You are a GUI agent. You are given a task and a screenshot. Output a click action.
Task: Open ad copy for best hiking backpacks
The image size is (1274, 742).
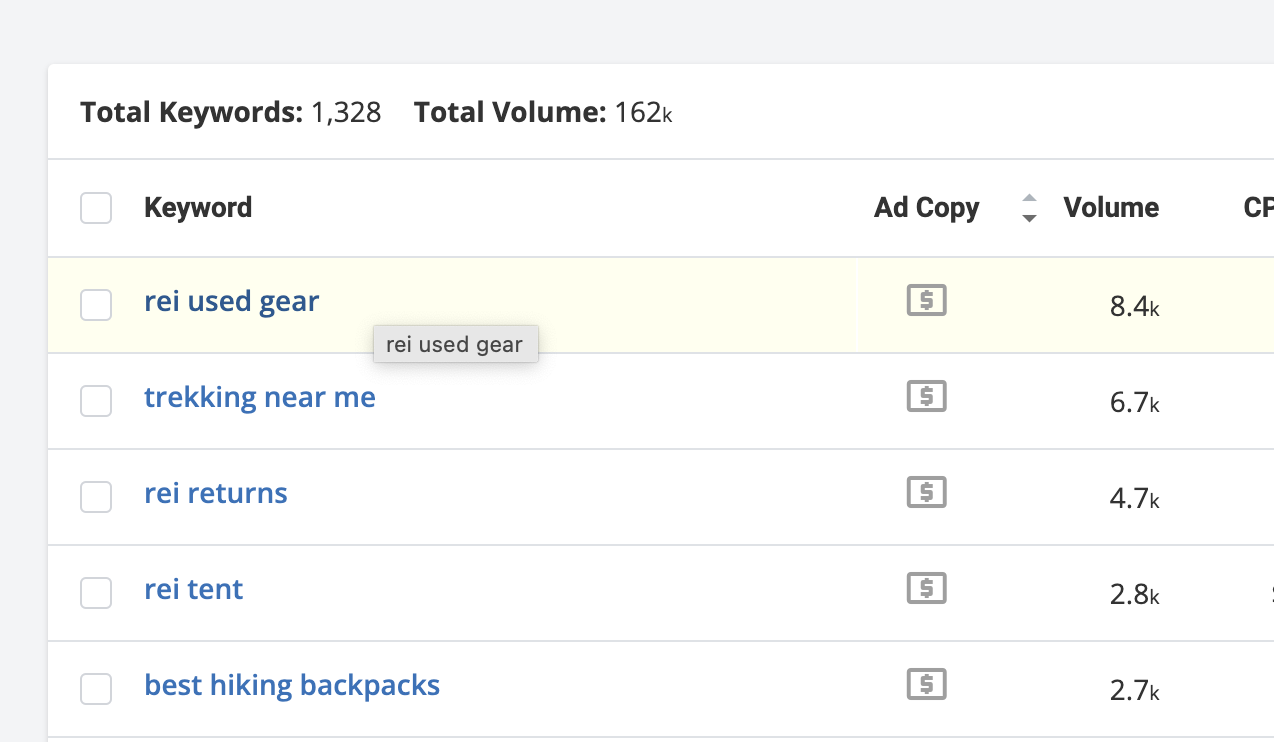[x=926, y=685]
